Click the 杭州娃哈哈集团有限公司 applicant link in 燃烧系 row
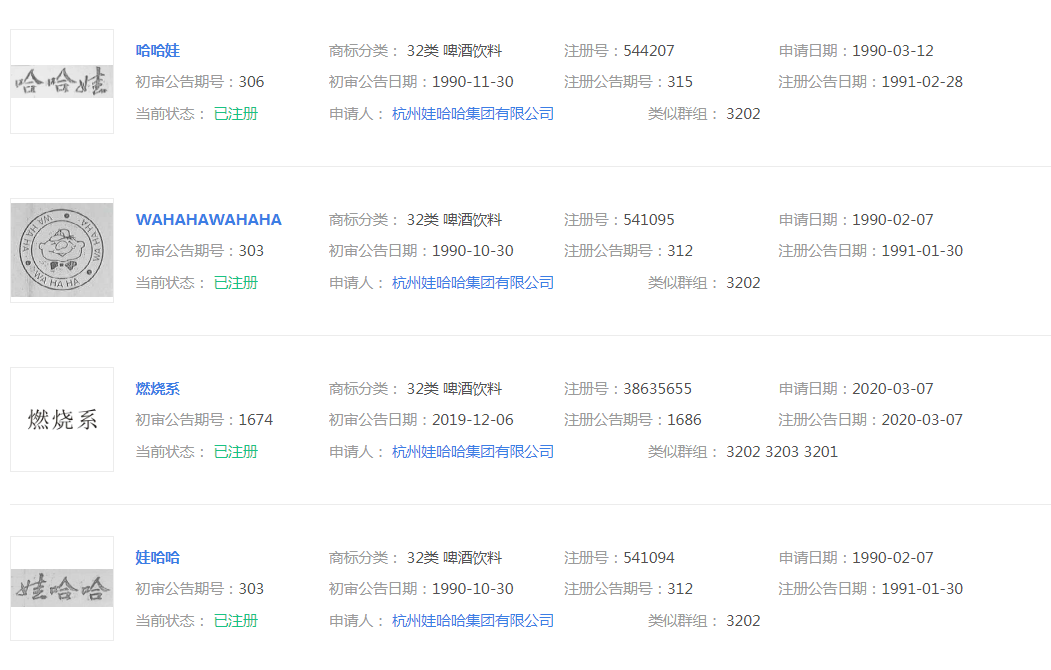 pos(473,452)
